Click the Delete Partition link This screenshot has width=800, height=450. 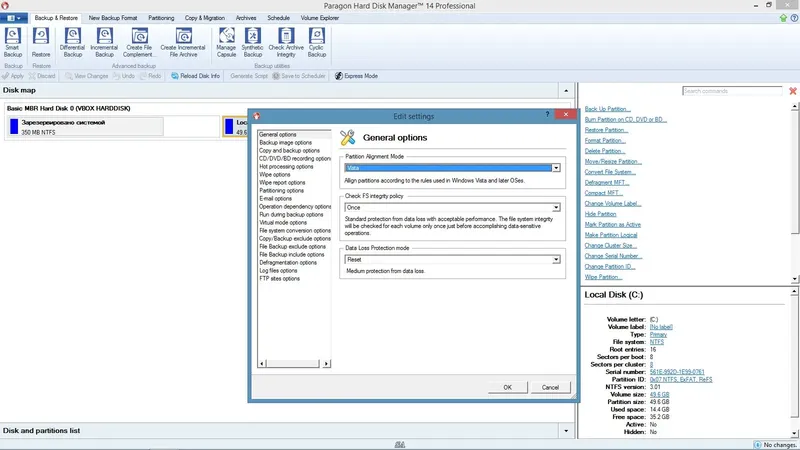coord(605,151)
